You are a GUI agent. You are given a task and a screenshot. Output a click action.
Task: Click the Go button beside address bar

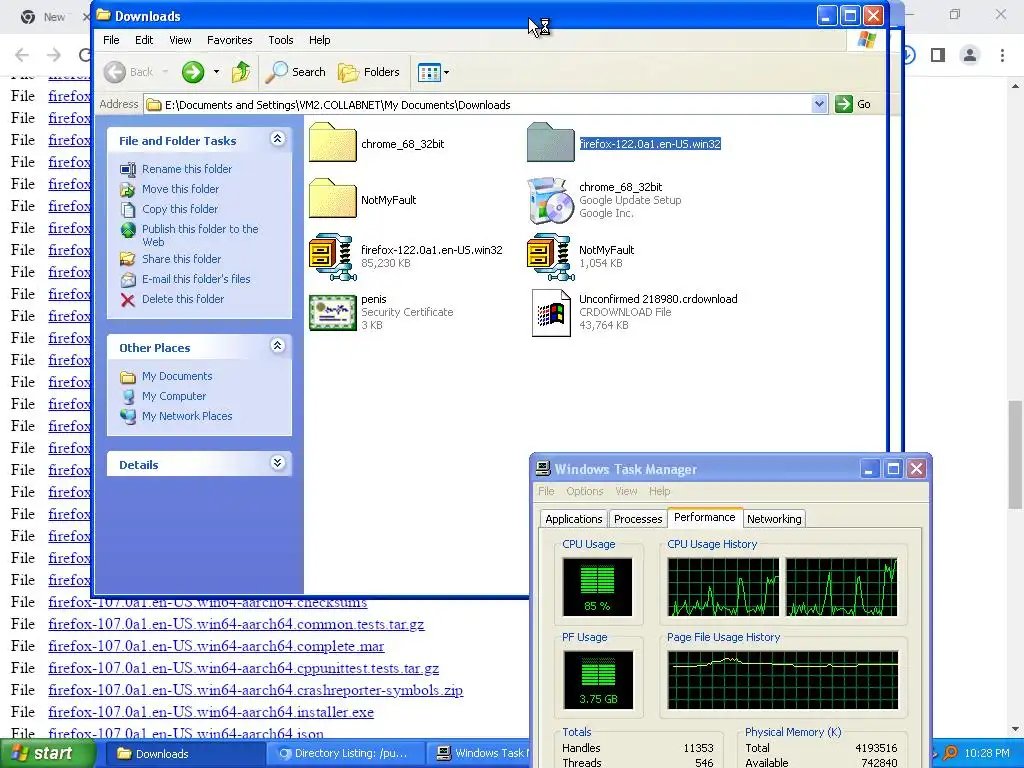click(x=854, y=104)
